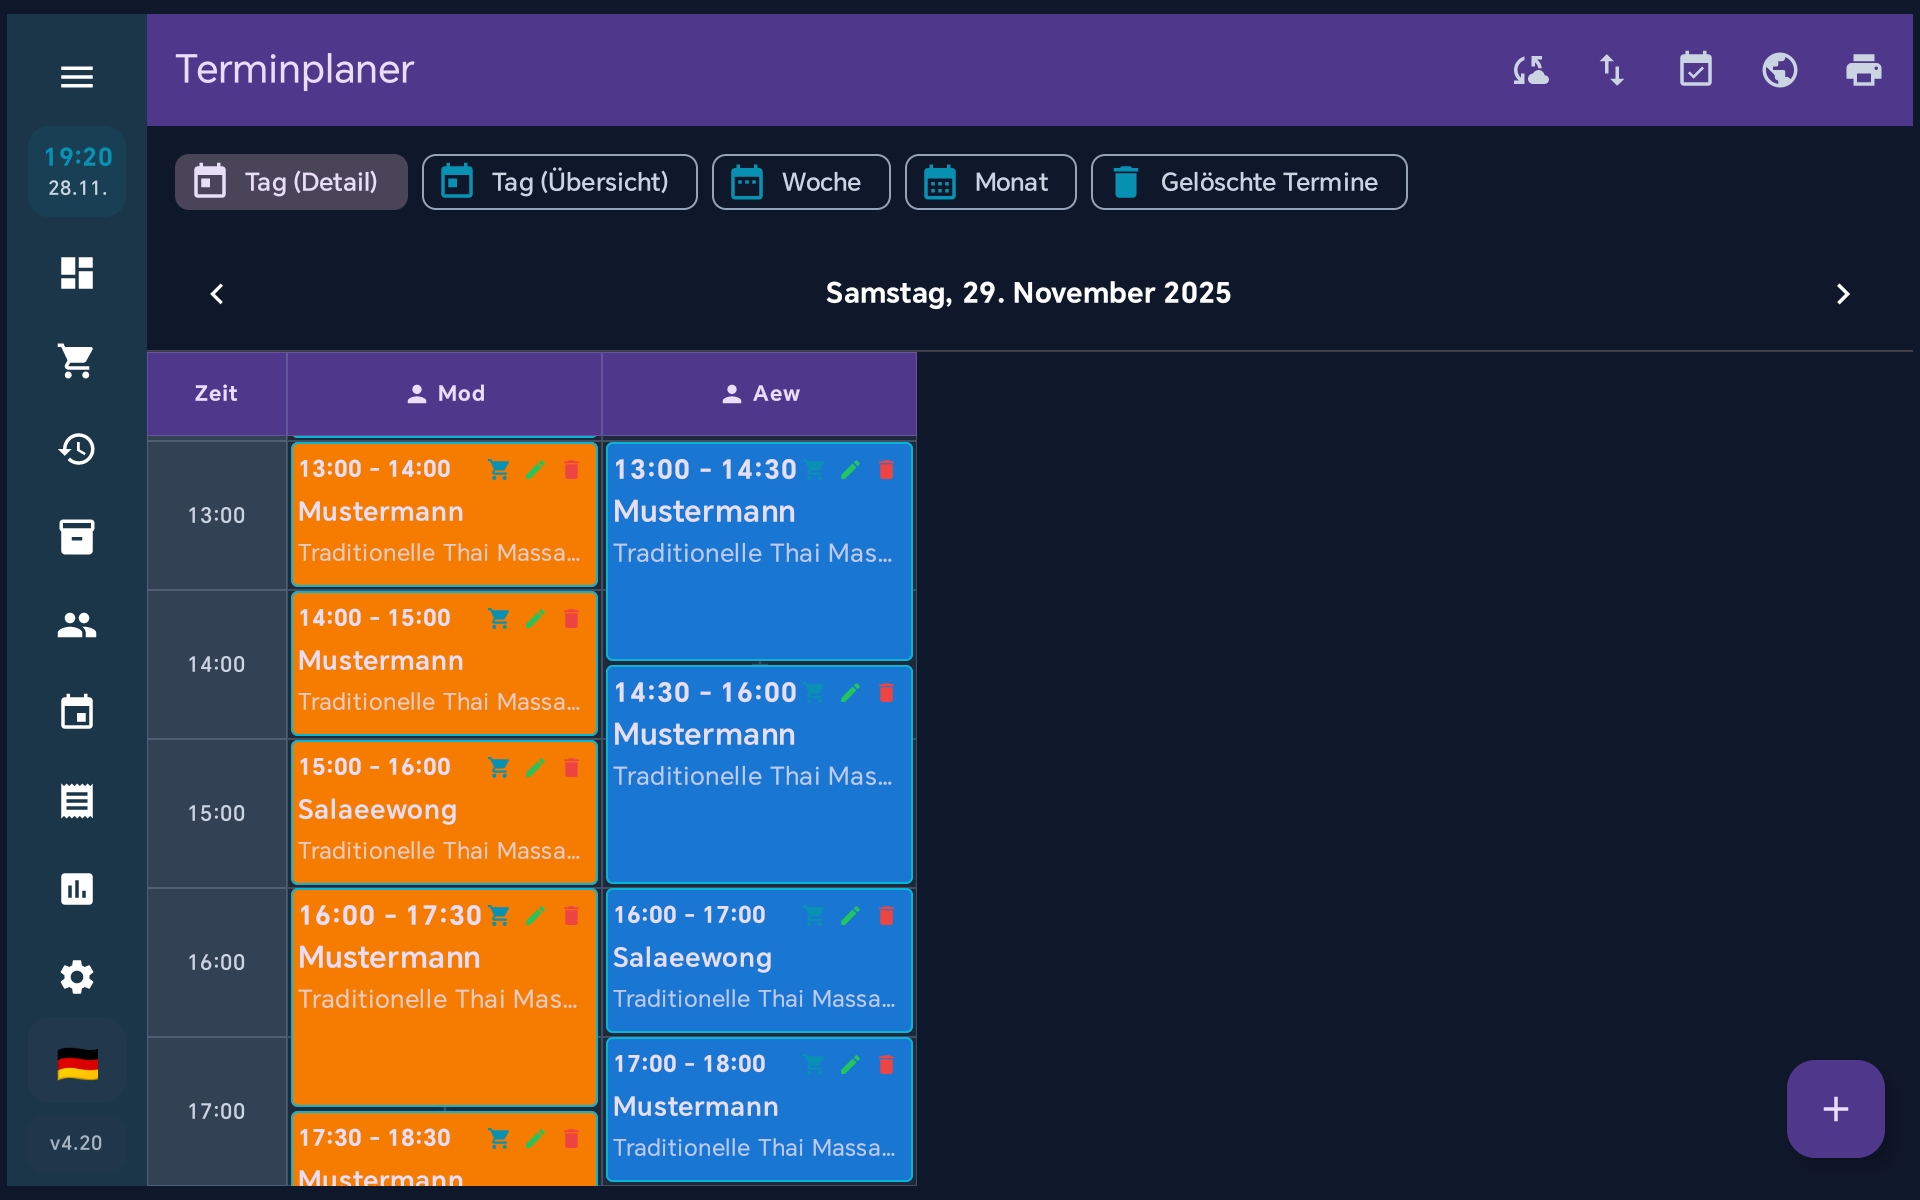Open the statistics chart sidebar icon
The image size is (1920, 1200).
(77, 889)
